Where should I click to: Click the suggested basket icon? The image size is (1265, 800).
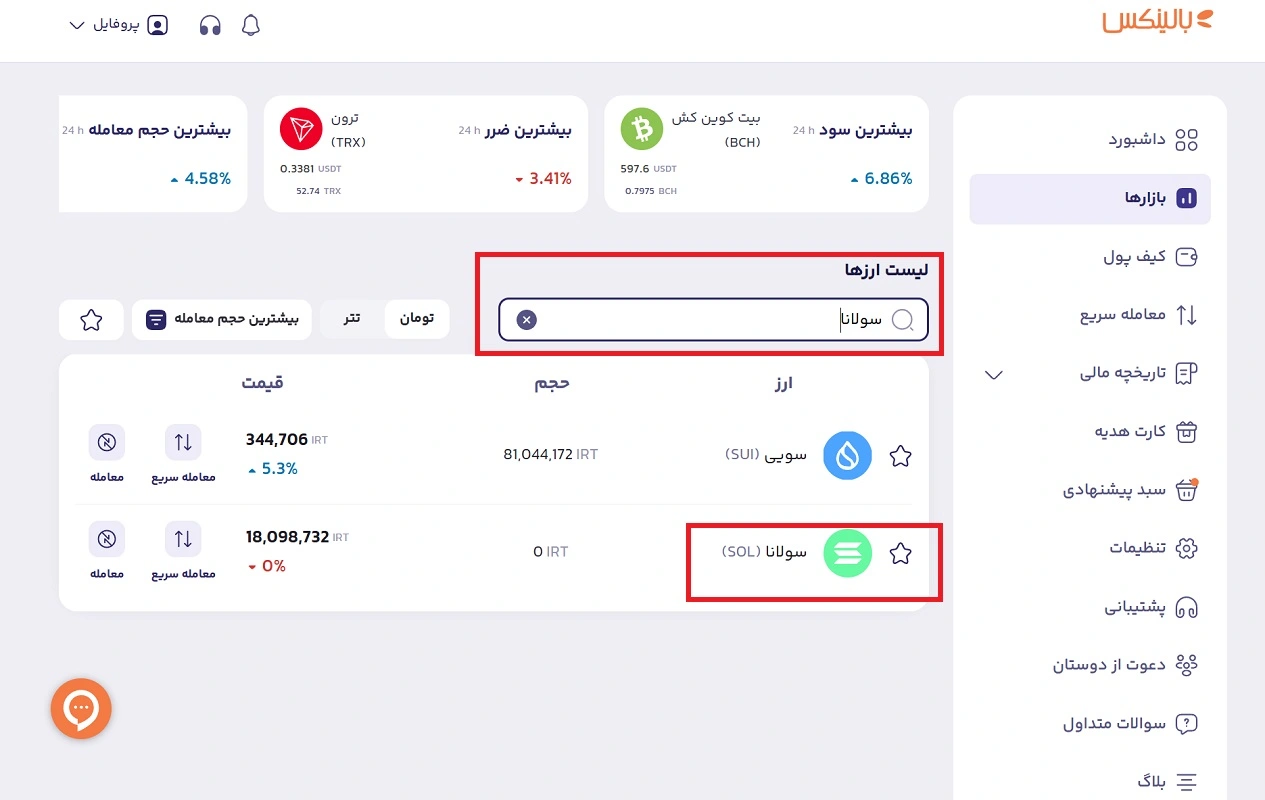click(1186, 490)
